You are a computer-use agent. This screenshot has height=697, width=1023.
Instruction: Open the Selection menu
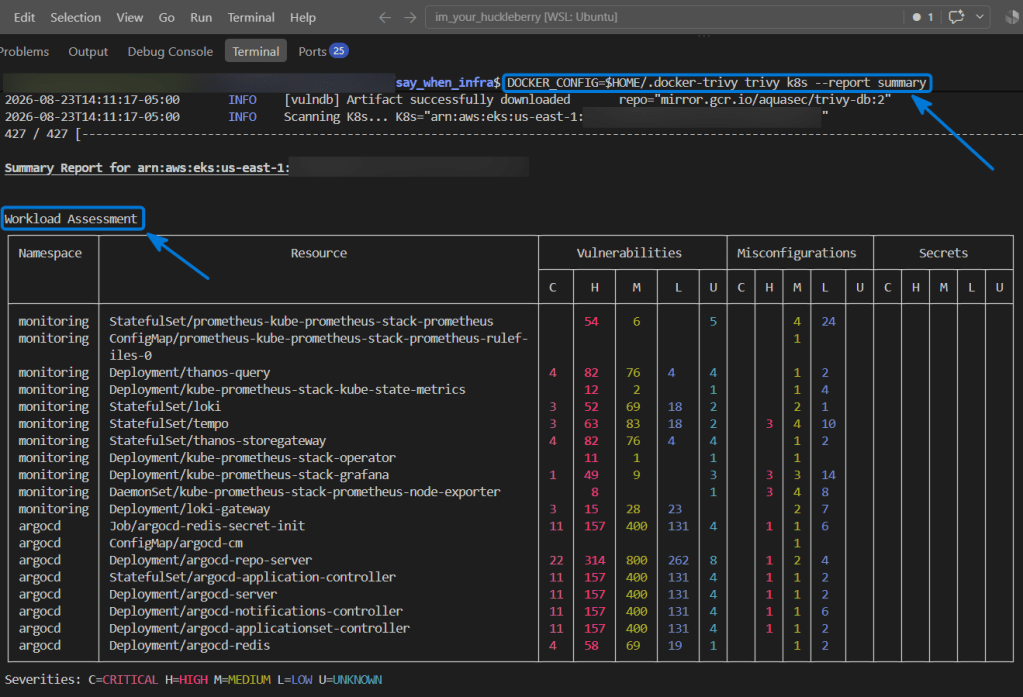[x=76, y=18]
